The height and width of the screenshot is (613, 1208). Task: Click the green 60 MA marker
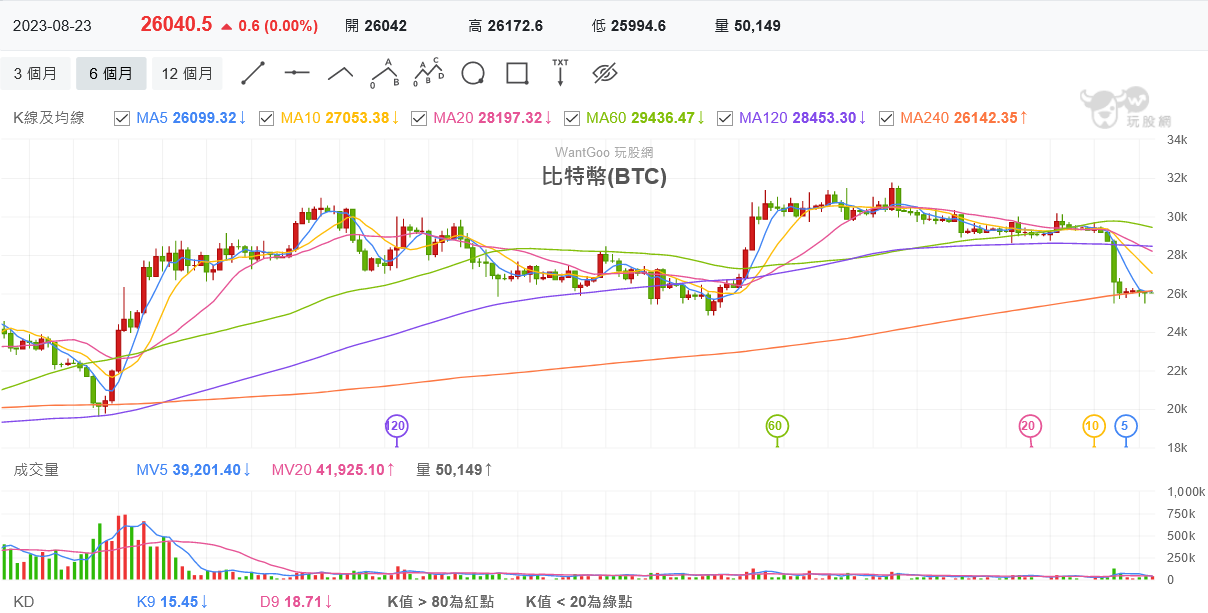[775, 426]
